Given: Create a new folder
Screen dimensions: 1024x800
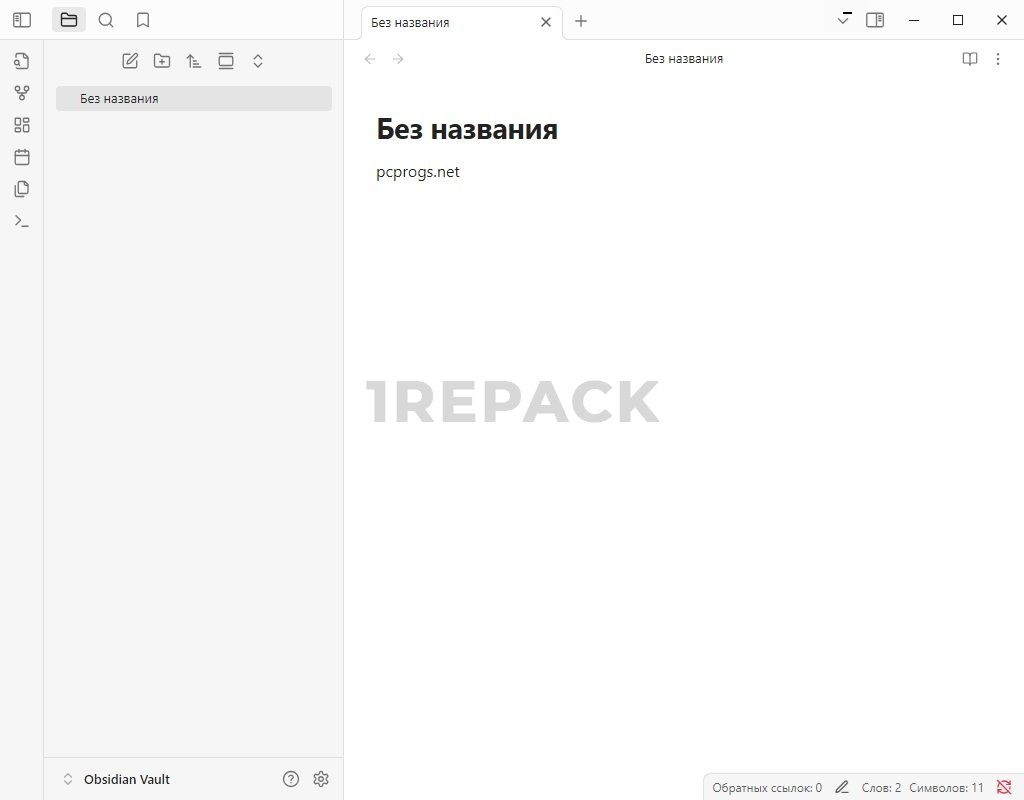Looking at the screenshot, I should [x=162, y=61].
